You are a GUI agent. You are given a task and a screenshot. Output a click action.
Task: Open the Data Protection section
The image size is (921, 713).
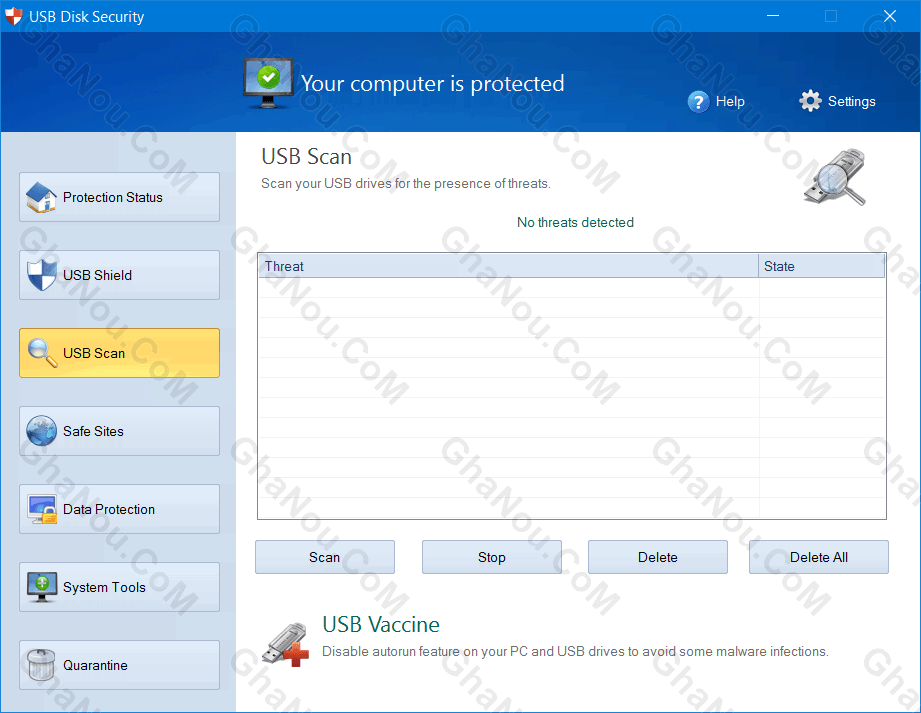[119, 509]
